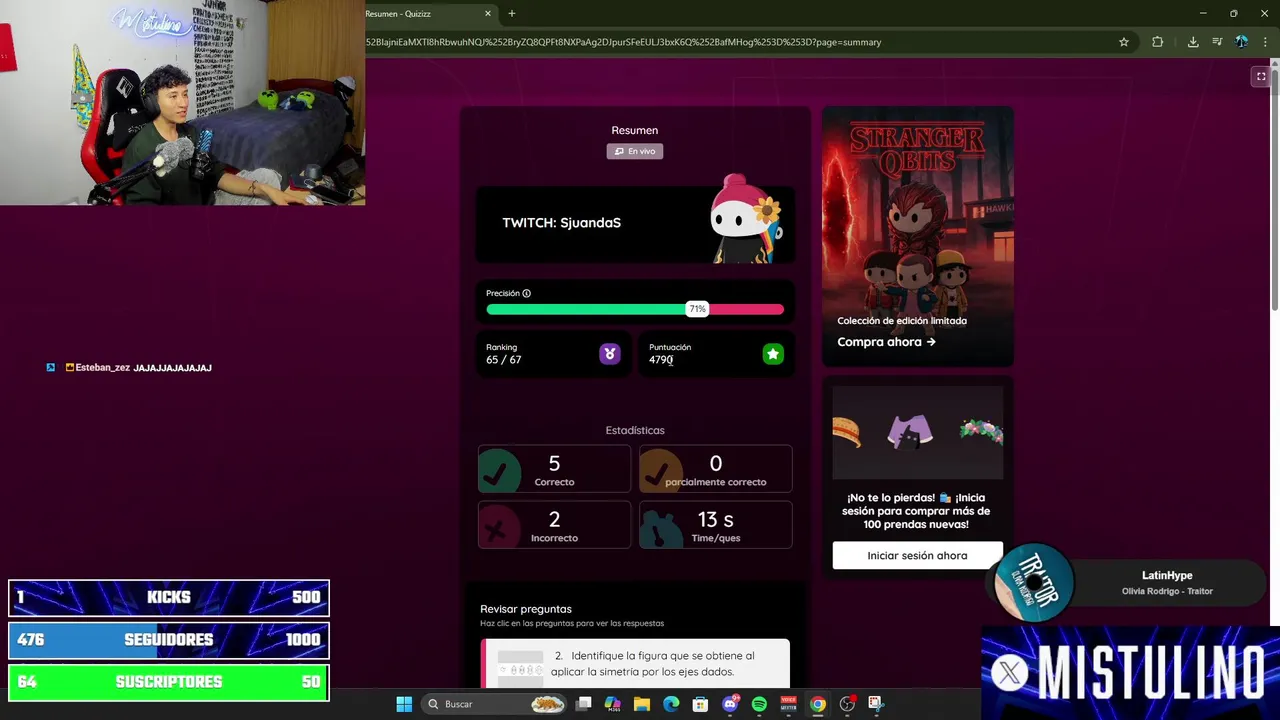Open Discord from the taskbar
1280x720 pixels.
point(730,704)
